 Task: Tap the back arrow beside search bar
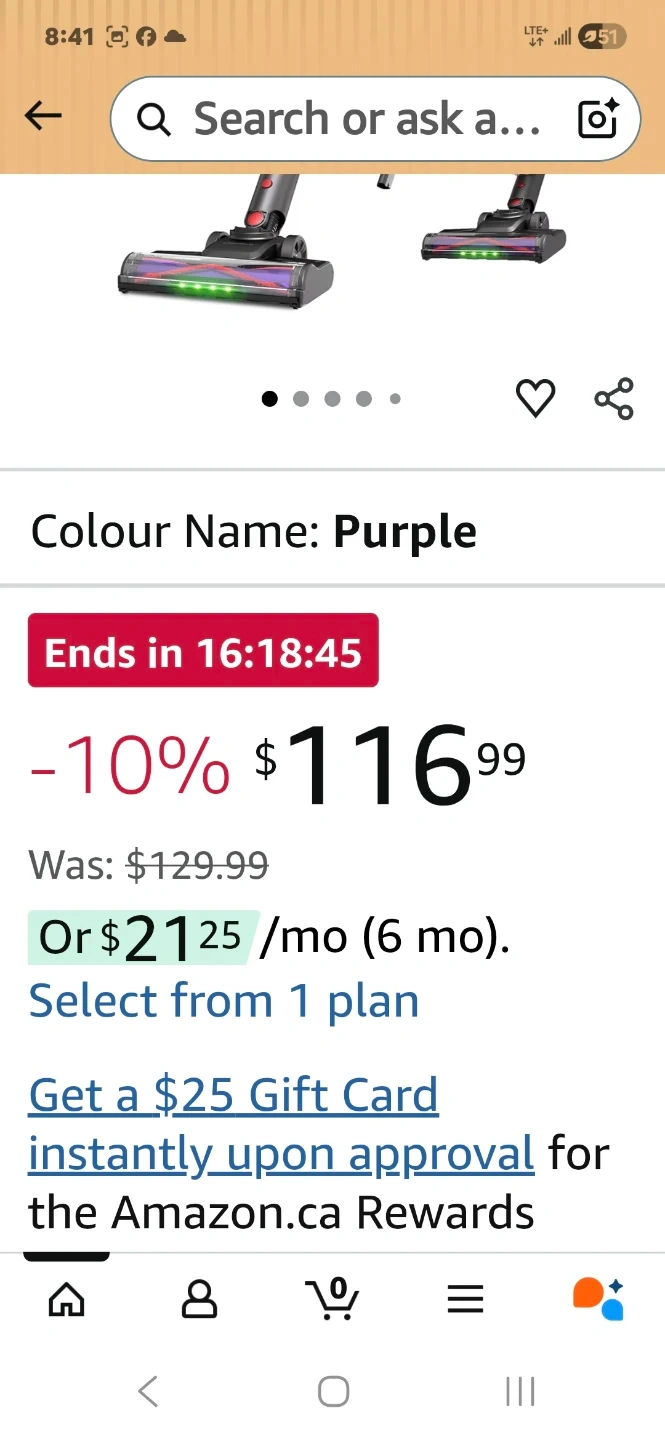click(43, 117)
